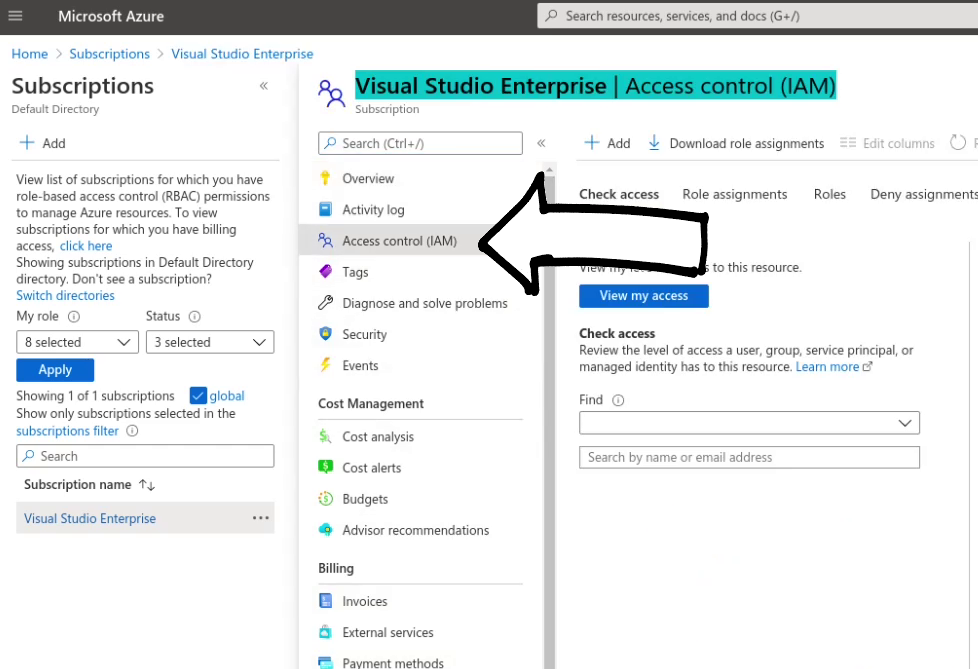Follow the Switch directories link

[65, 296]
